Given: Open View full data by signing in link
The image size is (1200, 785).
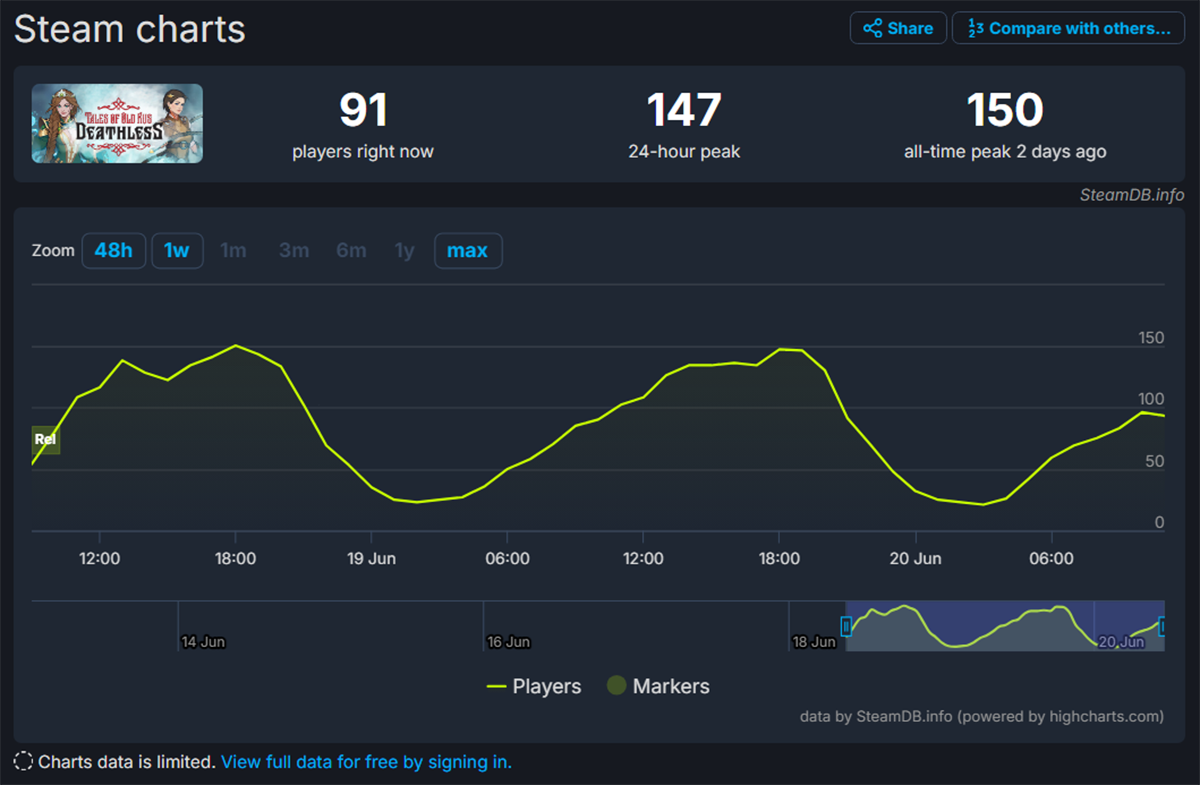Looking at the screenshot, I should (366, 762).
